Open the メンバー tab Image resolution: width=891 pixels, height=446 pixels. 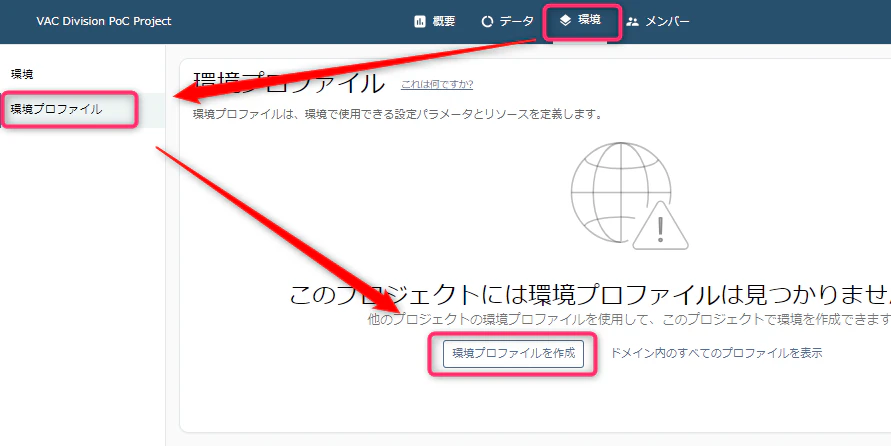point(658,22)
